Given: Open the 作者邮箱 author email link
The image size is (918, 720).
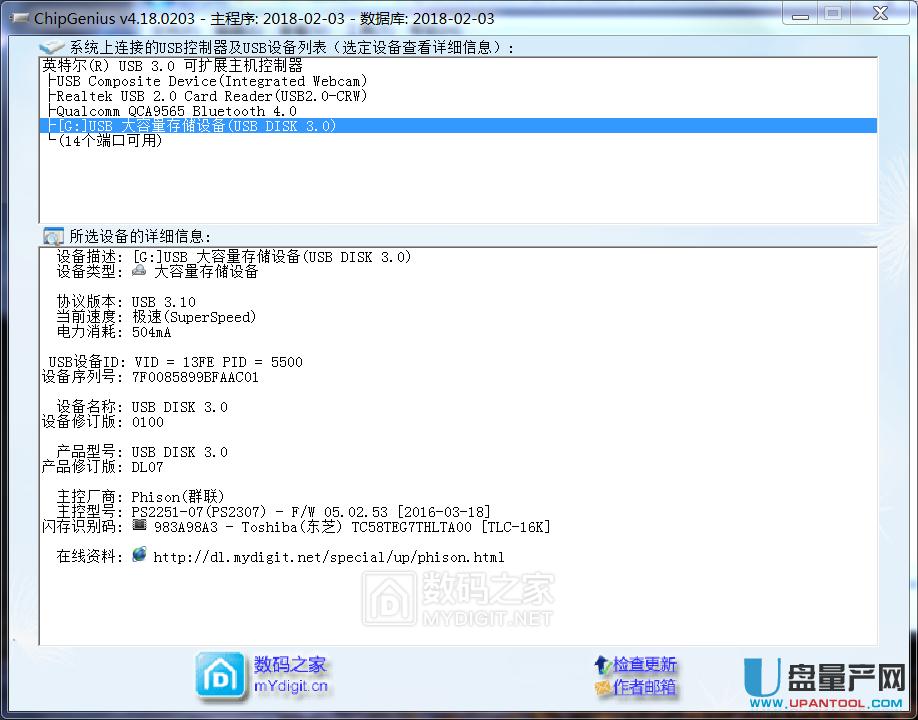Looking at the screenshot, I should tap(642, 687).
